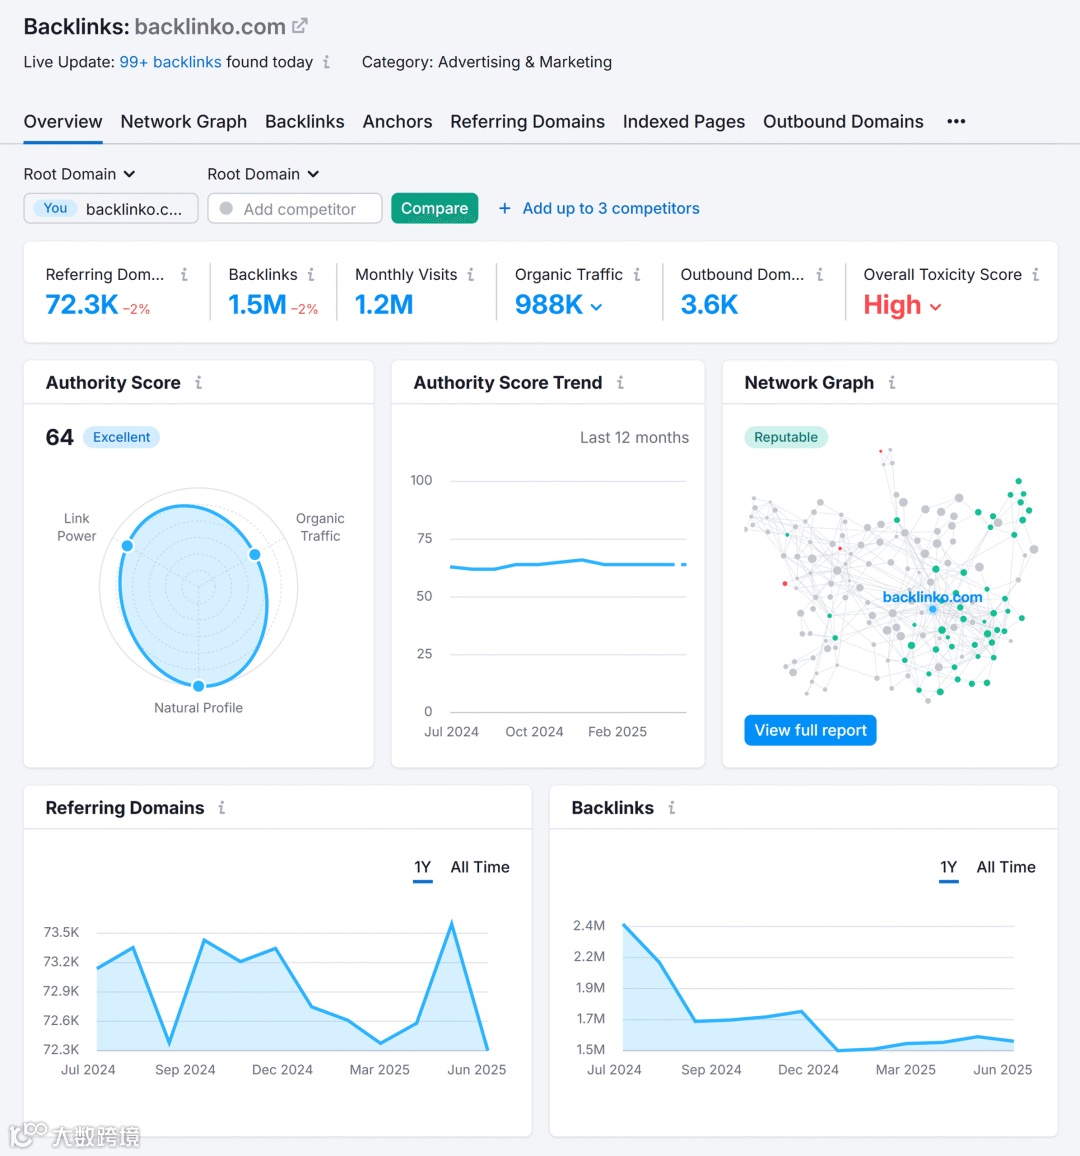Screen dimensions: 1080x1156
Task: Click info icon on Backlinks chart card
Action: (672, 808)
